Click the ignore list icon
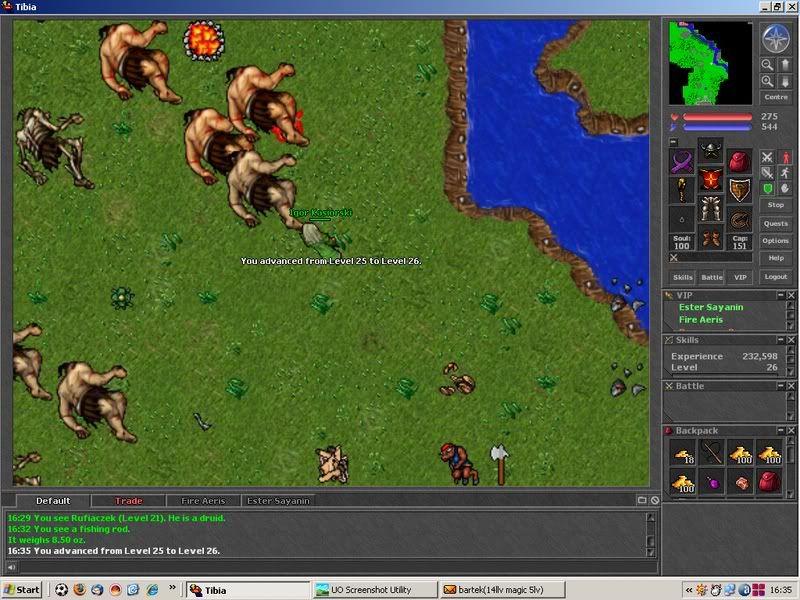The height and width of the screenshot is (600, 800). [x=655, y=501]
